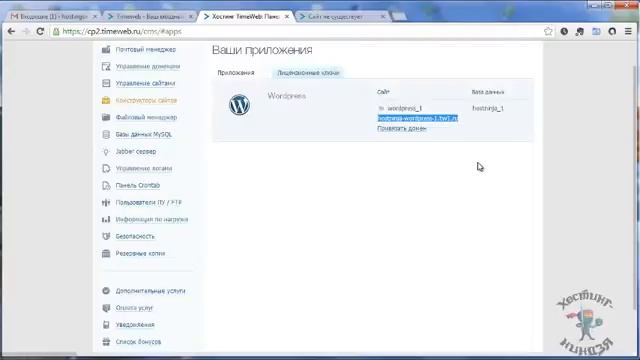The height and width of the screenshot is (360, 640).
Task: Click the Управление доменами sidebar icon
Action: tap(106, 67)
